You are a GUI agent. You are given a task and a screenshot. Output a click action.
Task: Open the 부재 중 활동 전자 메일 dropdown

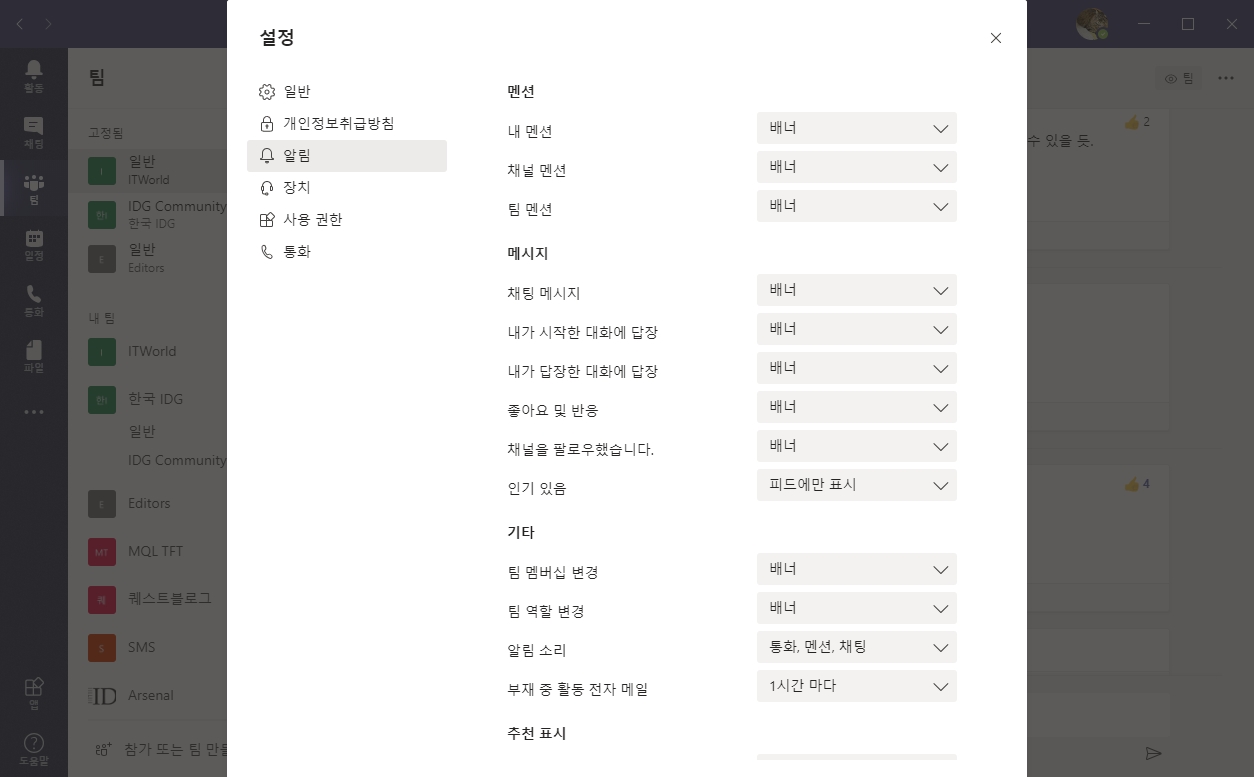pos(856,686)
